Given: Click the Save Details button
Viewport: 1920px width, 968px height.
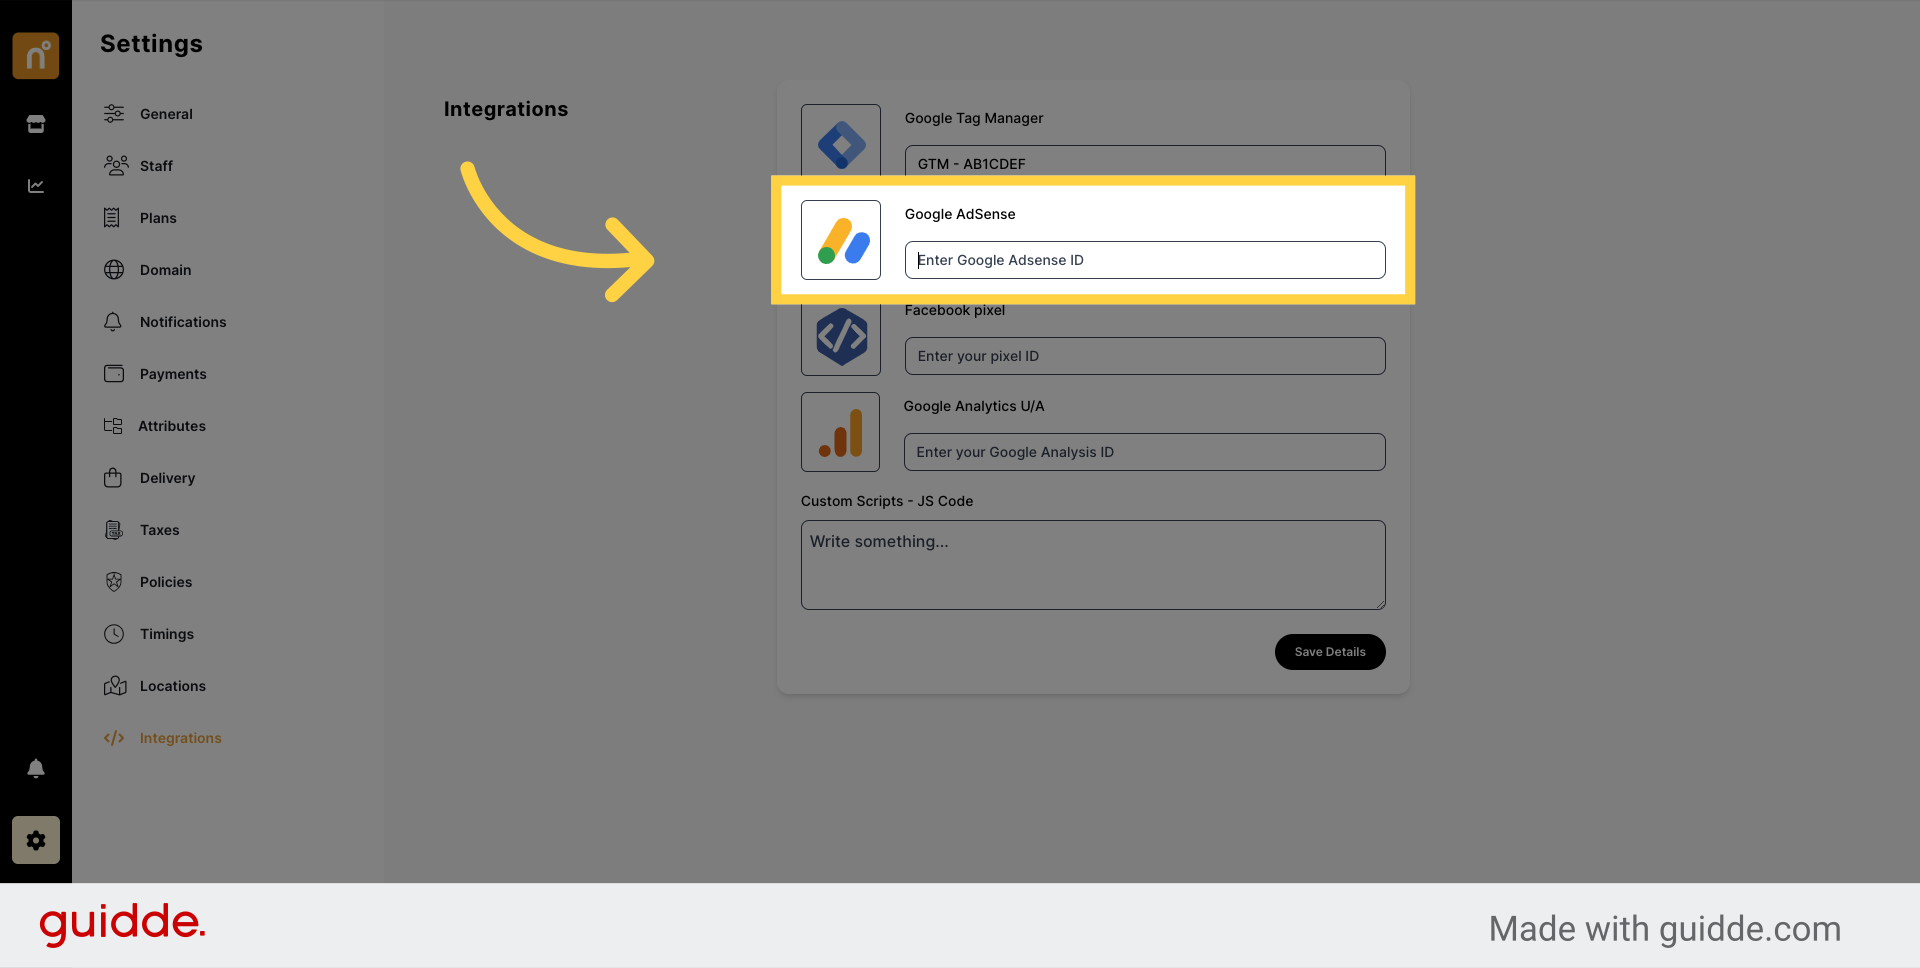Looking at the screenshot, I should pyautogui.click(x=1330, y=652).
